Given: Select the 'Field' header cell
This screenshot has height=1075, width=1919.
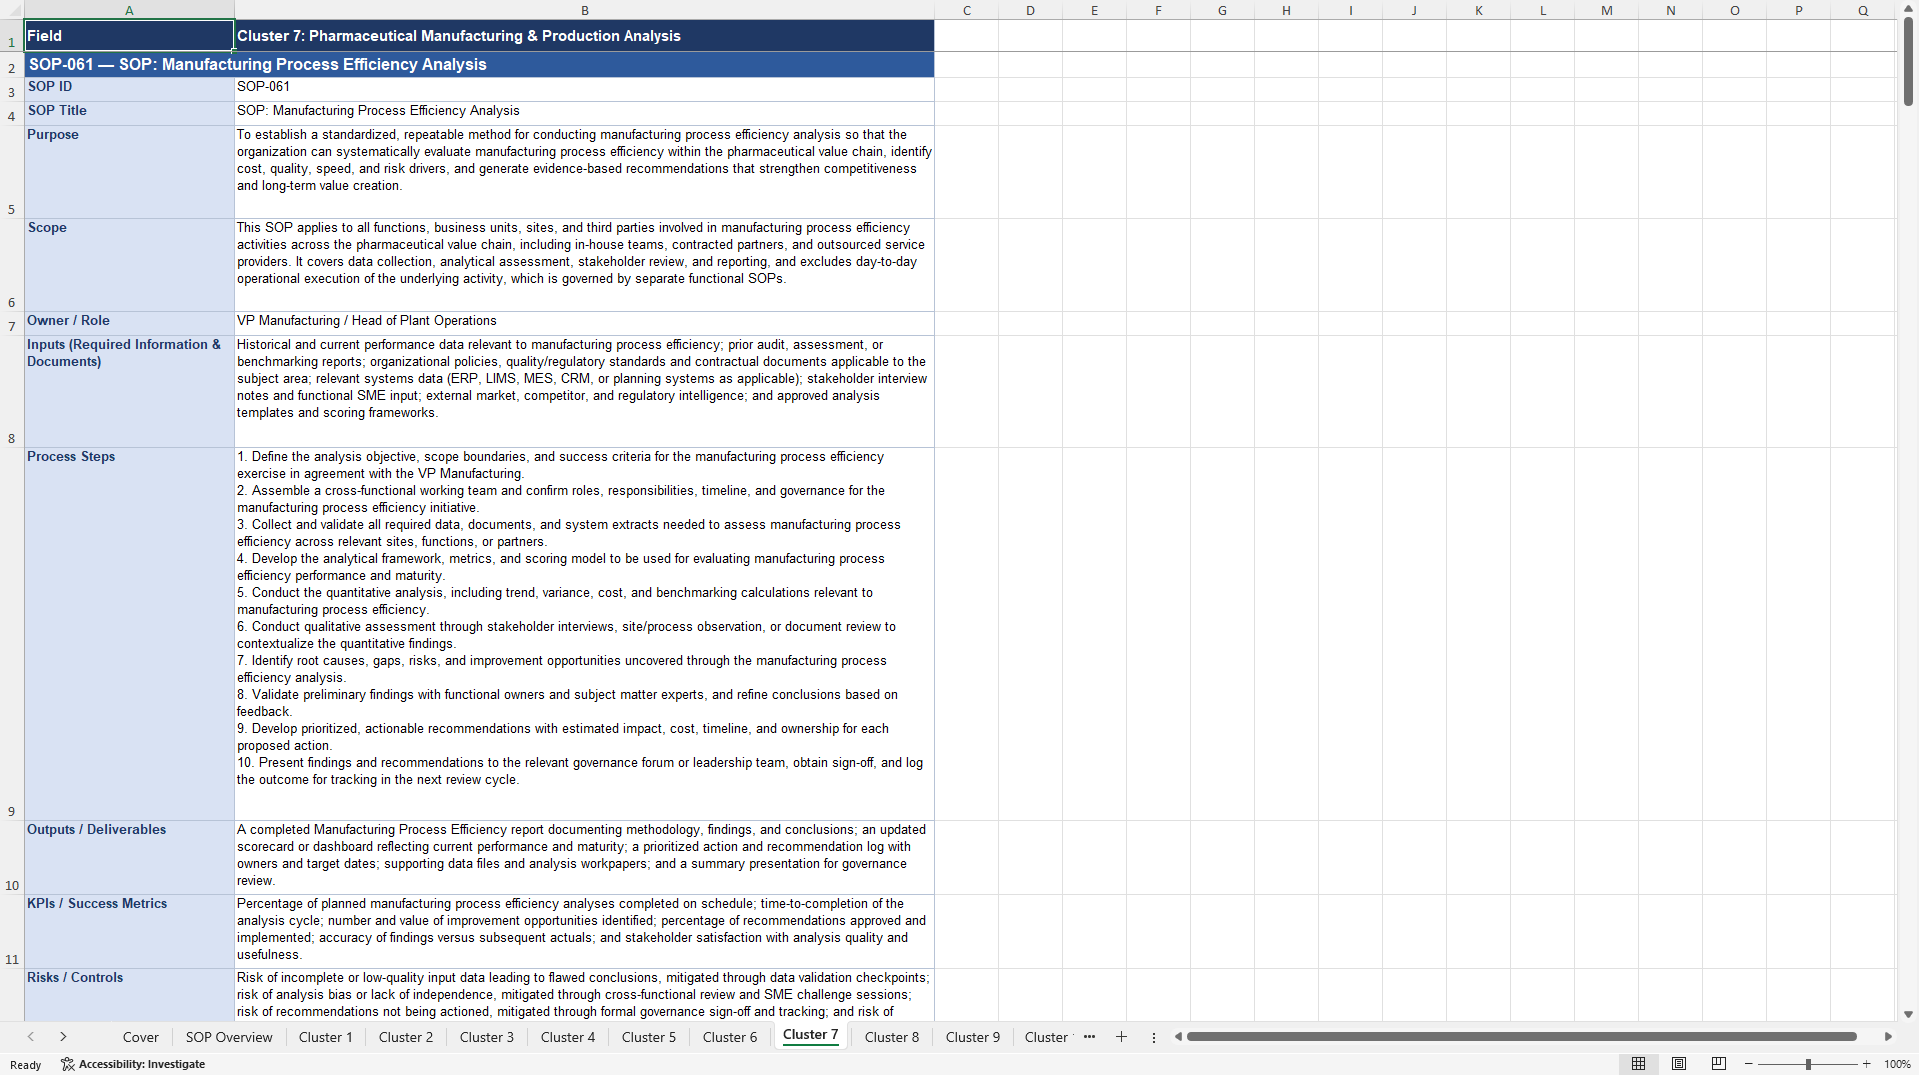Looking at the screenshot, I should [129, 36].
